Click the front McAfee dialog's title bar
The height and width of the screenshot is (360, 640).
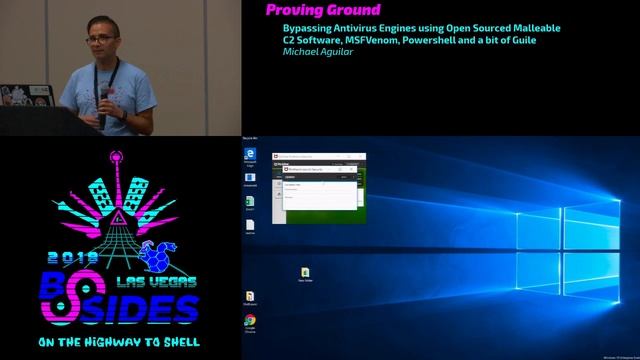[x=320, y=169]
